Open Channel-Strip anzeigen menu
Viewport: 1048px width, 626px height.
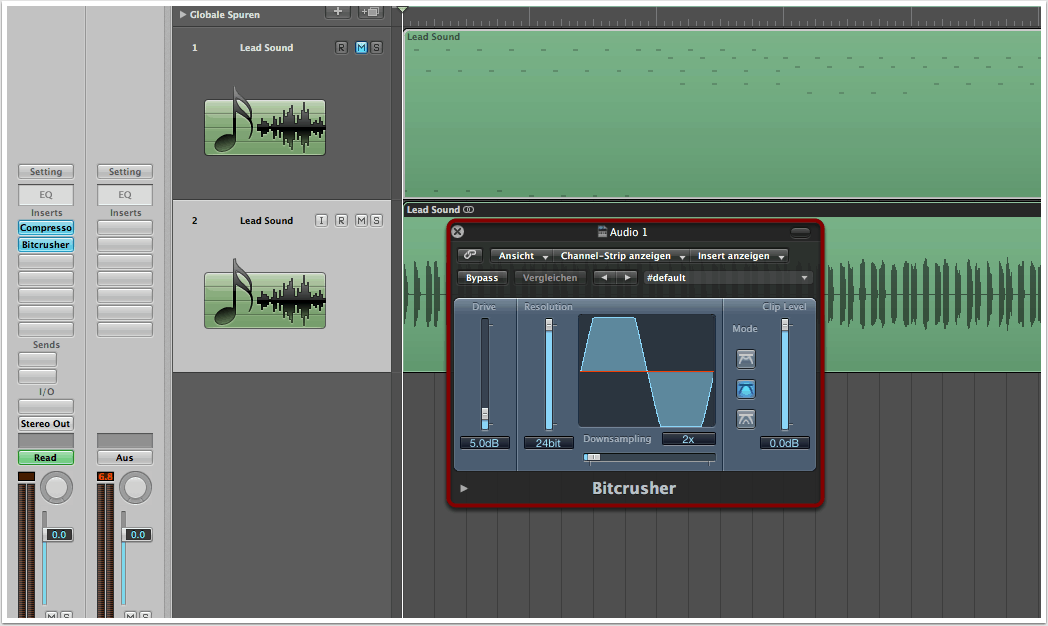click(621, 257)
